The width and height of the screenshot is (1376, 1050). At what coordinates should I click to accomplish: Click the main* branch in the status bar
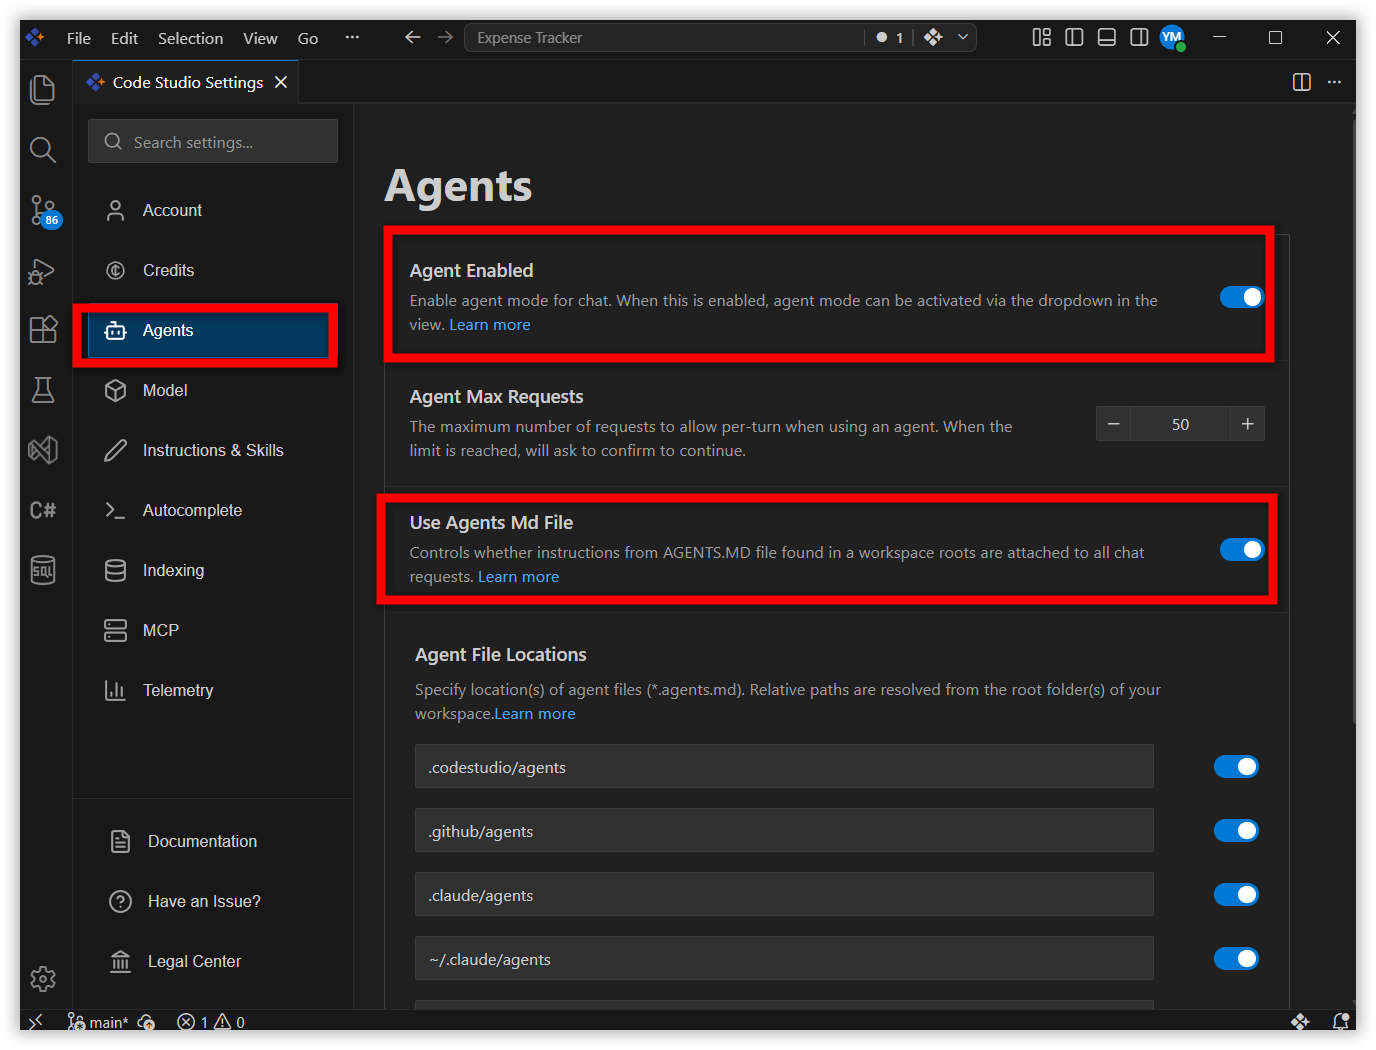point(98,1021)
